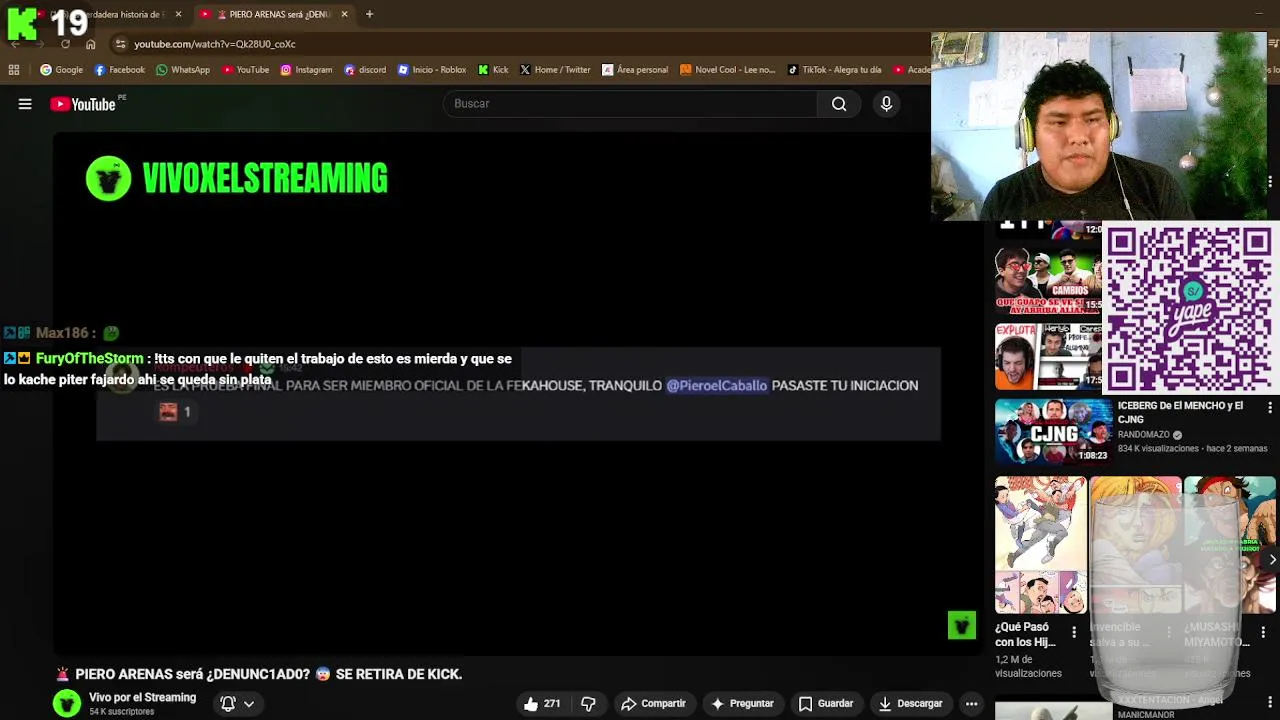Start voice search with the microphone icon
Viewport: 1280px width, 720px height.
[x=886, y=104]
